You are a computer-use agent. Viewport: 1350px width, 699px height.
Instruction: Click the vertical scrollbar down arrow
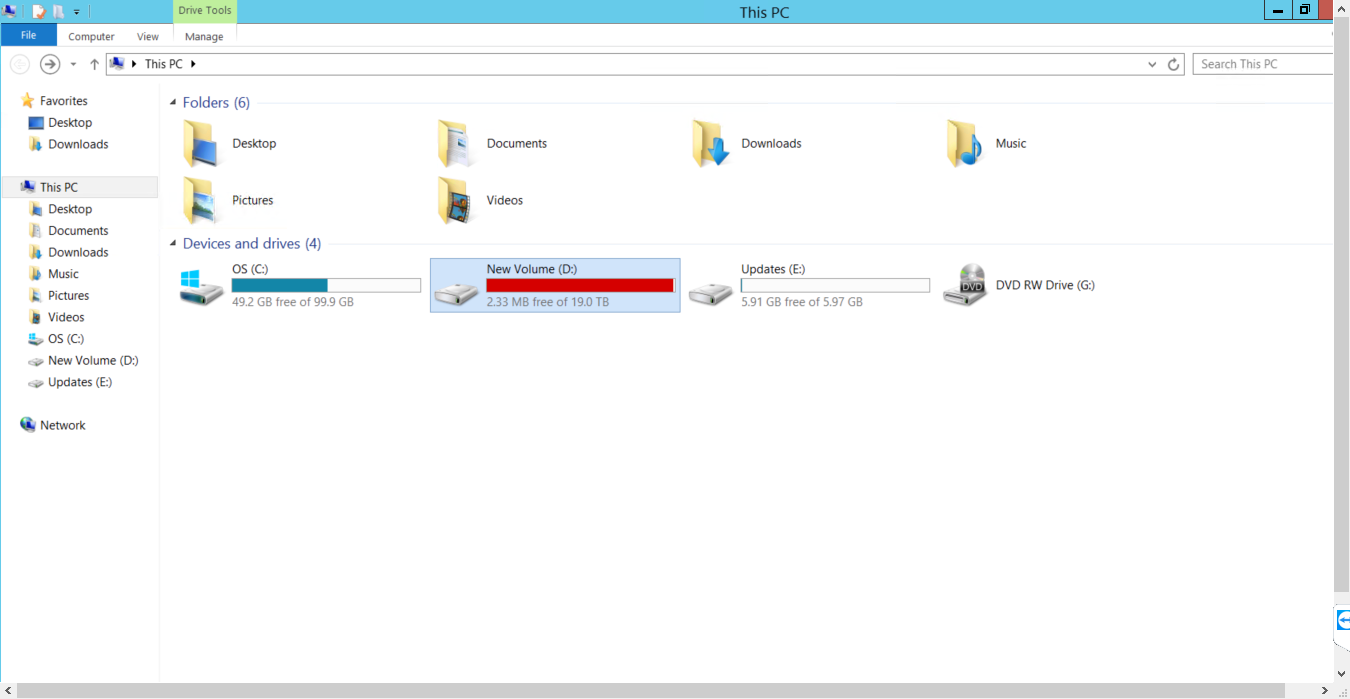coord(1342,675)
